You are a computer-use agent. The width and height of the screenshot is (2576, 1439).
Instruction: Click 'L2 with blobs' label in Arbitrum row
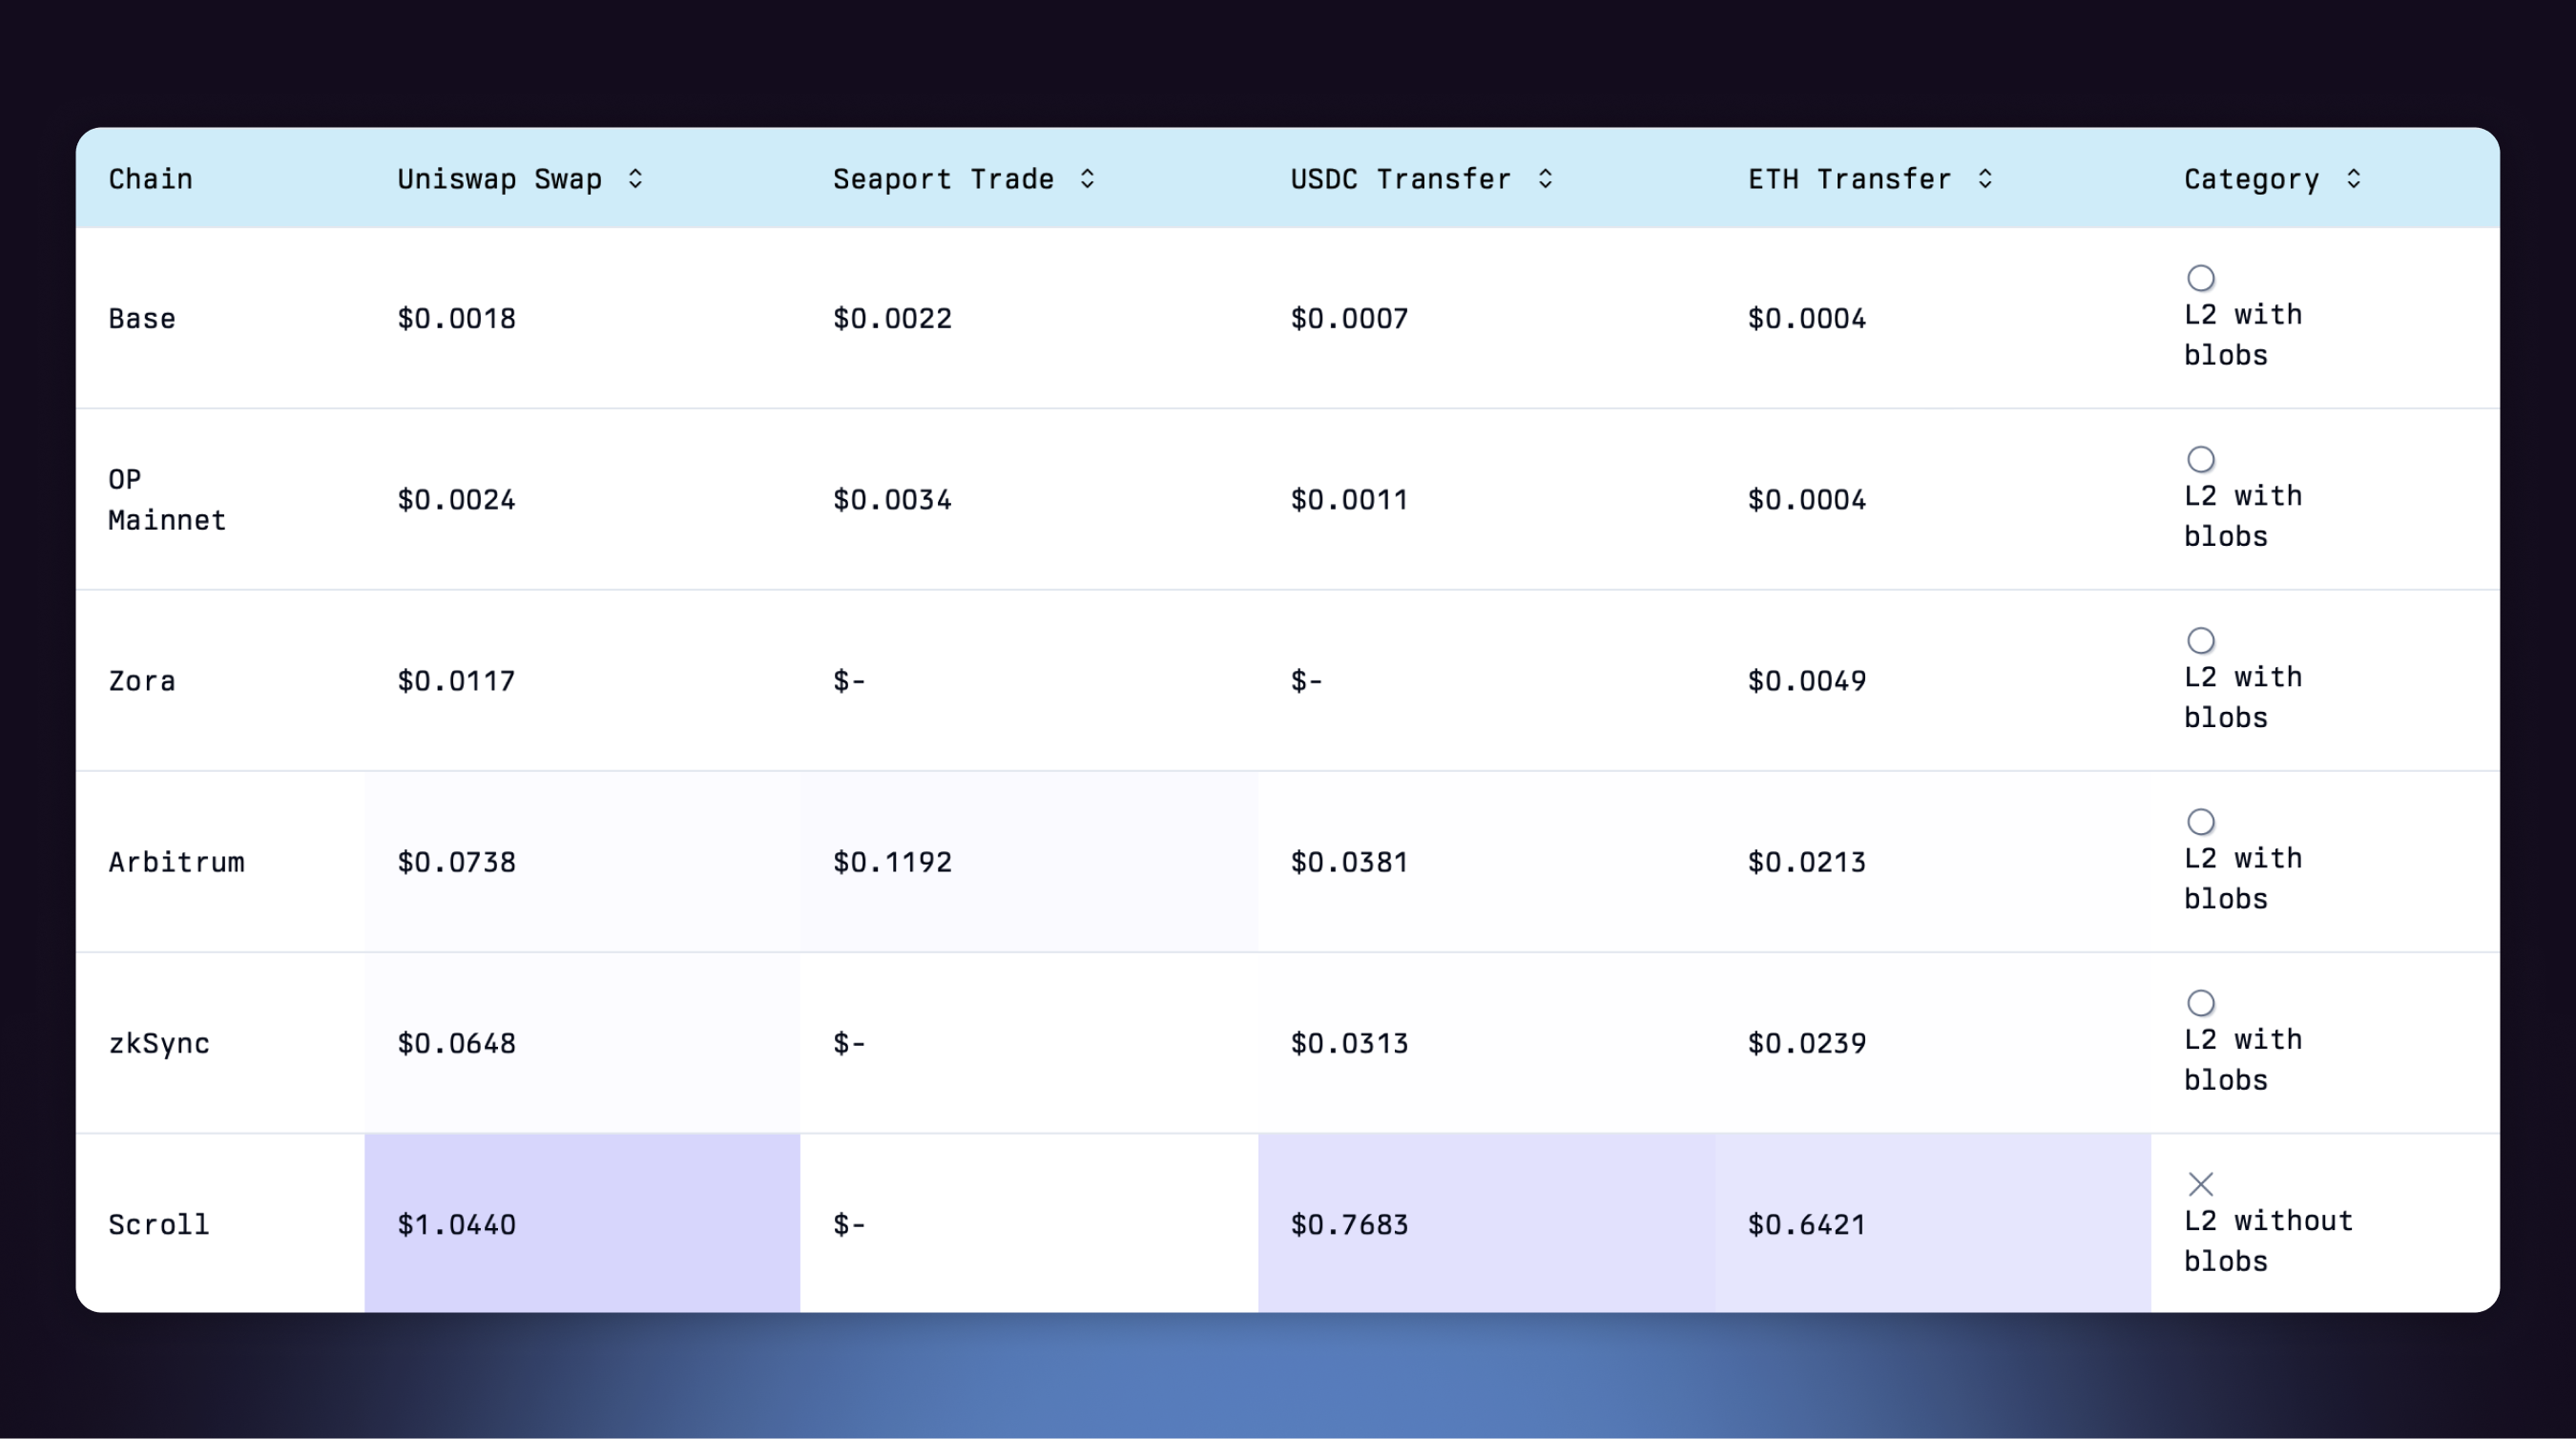pyautogui.click(x=2243, y=878)
